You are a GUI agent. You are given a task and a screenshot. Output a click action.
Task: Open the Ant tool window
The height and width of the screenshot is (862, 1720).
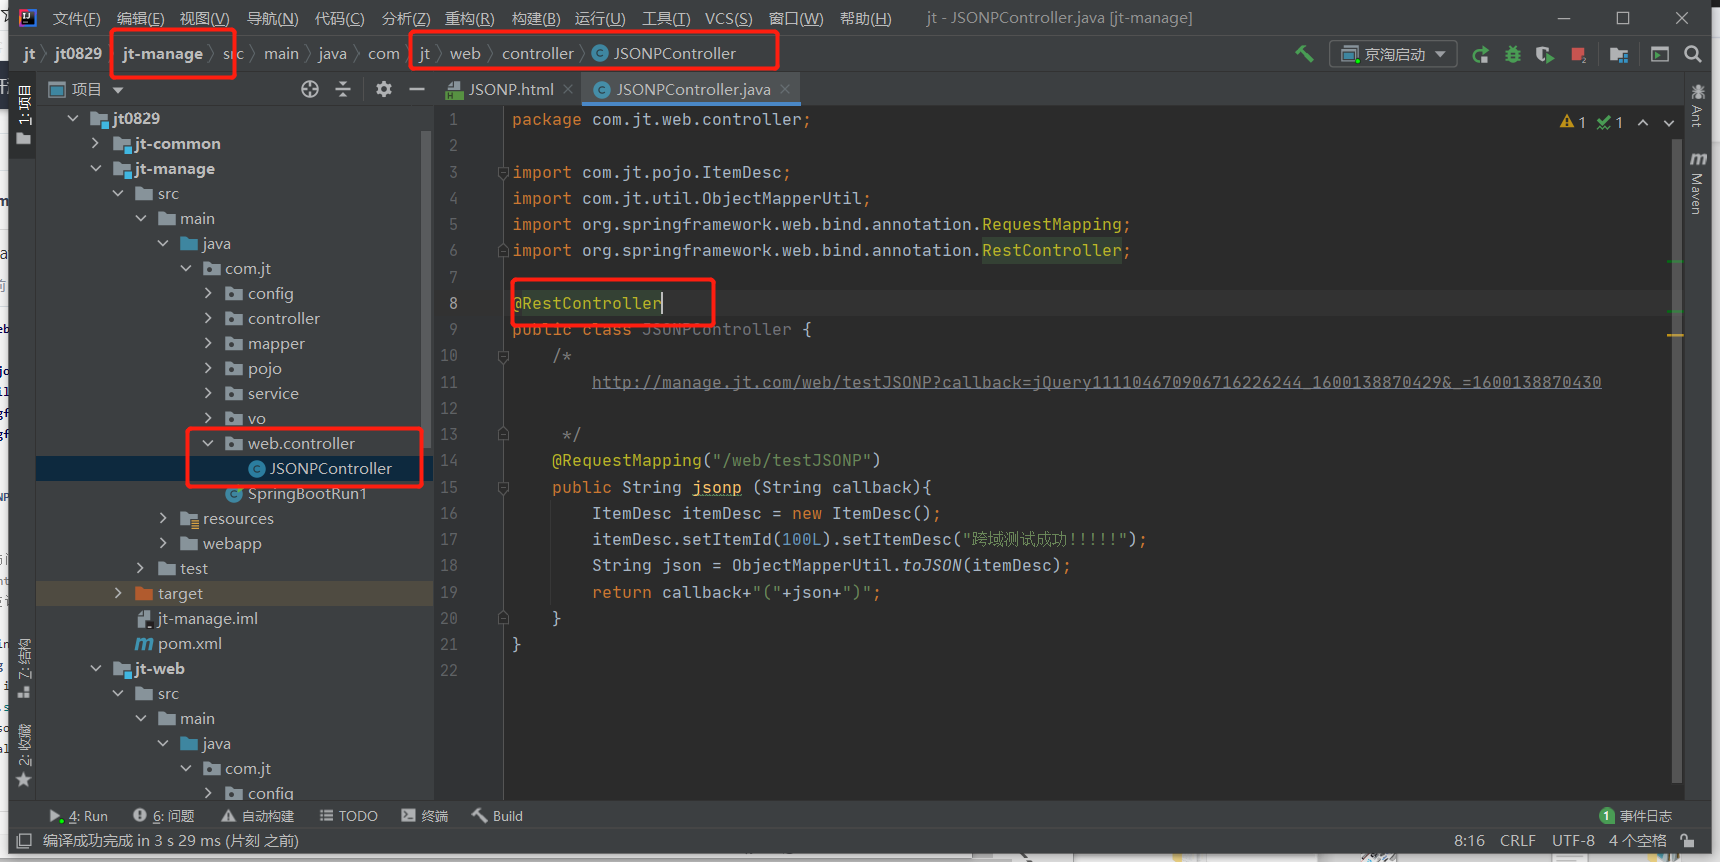tap(1697, 107)
